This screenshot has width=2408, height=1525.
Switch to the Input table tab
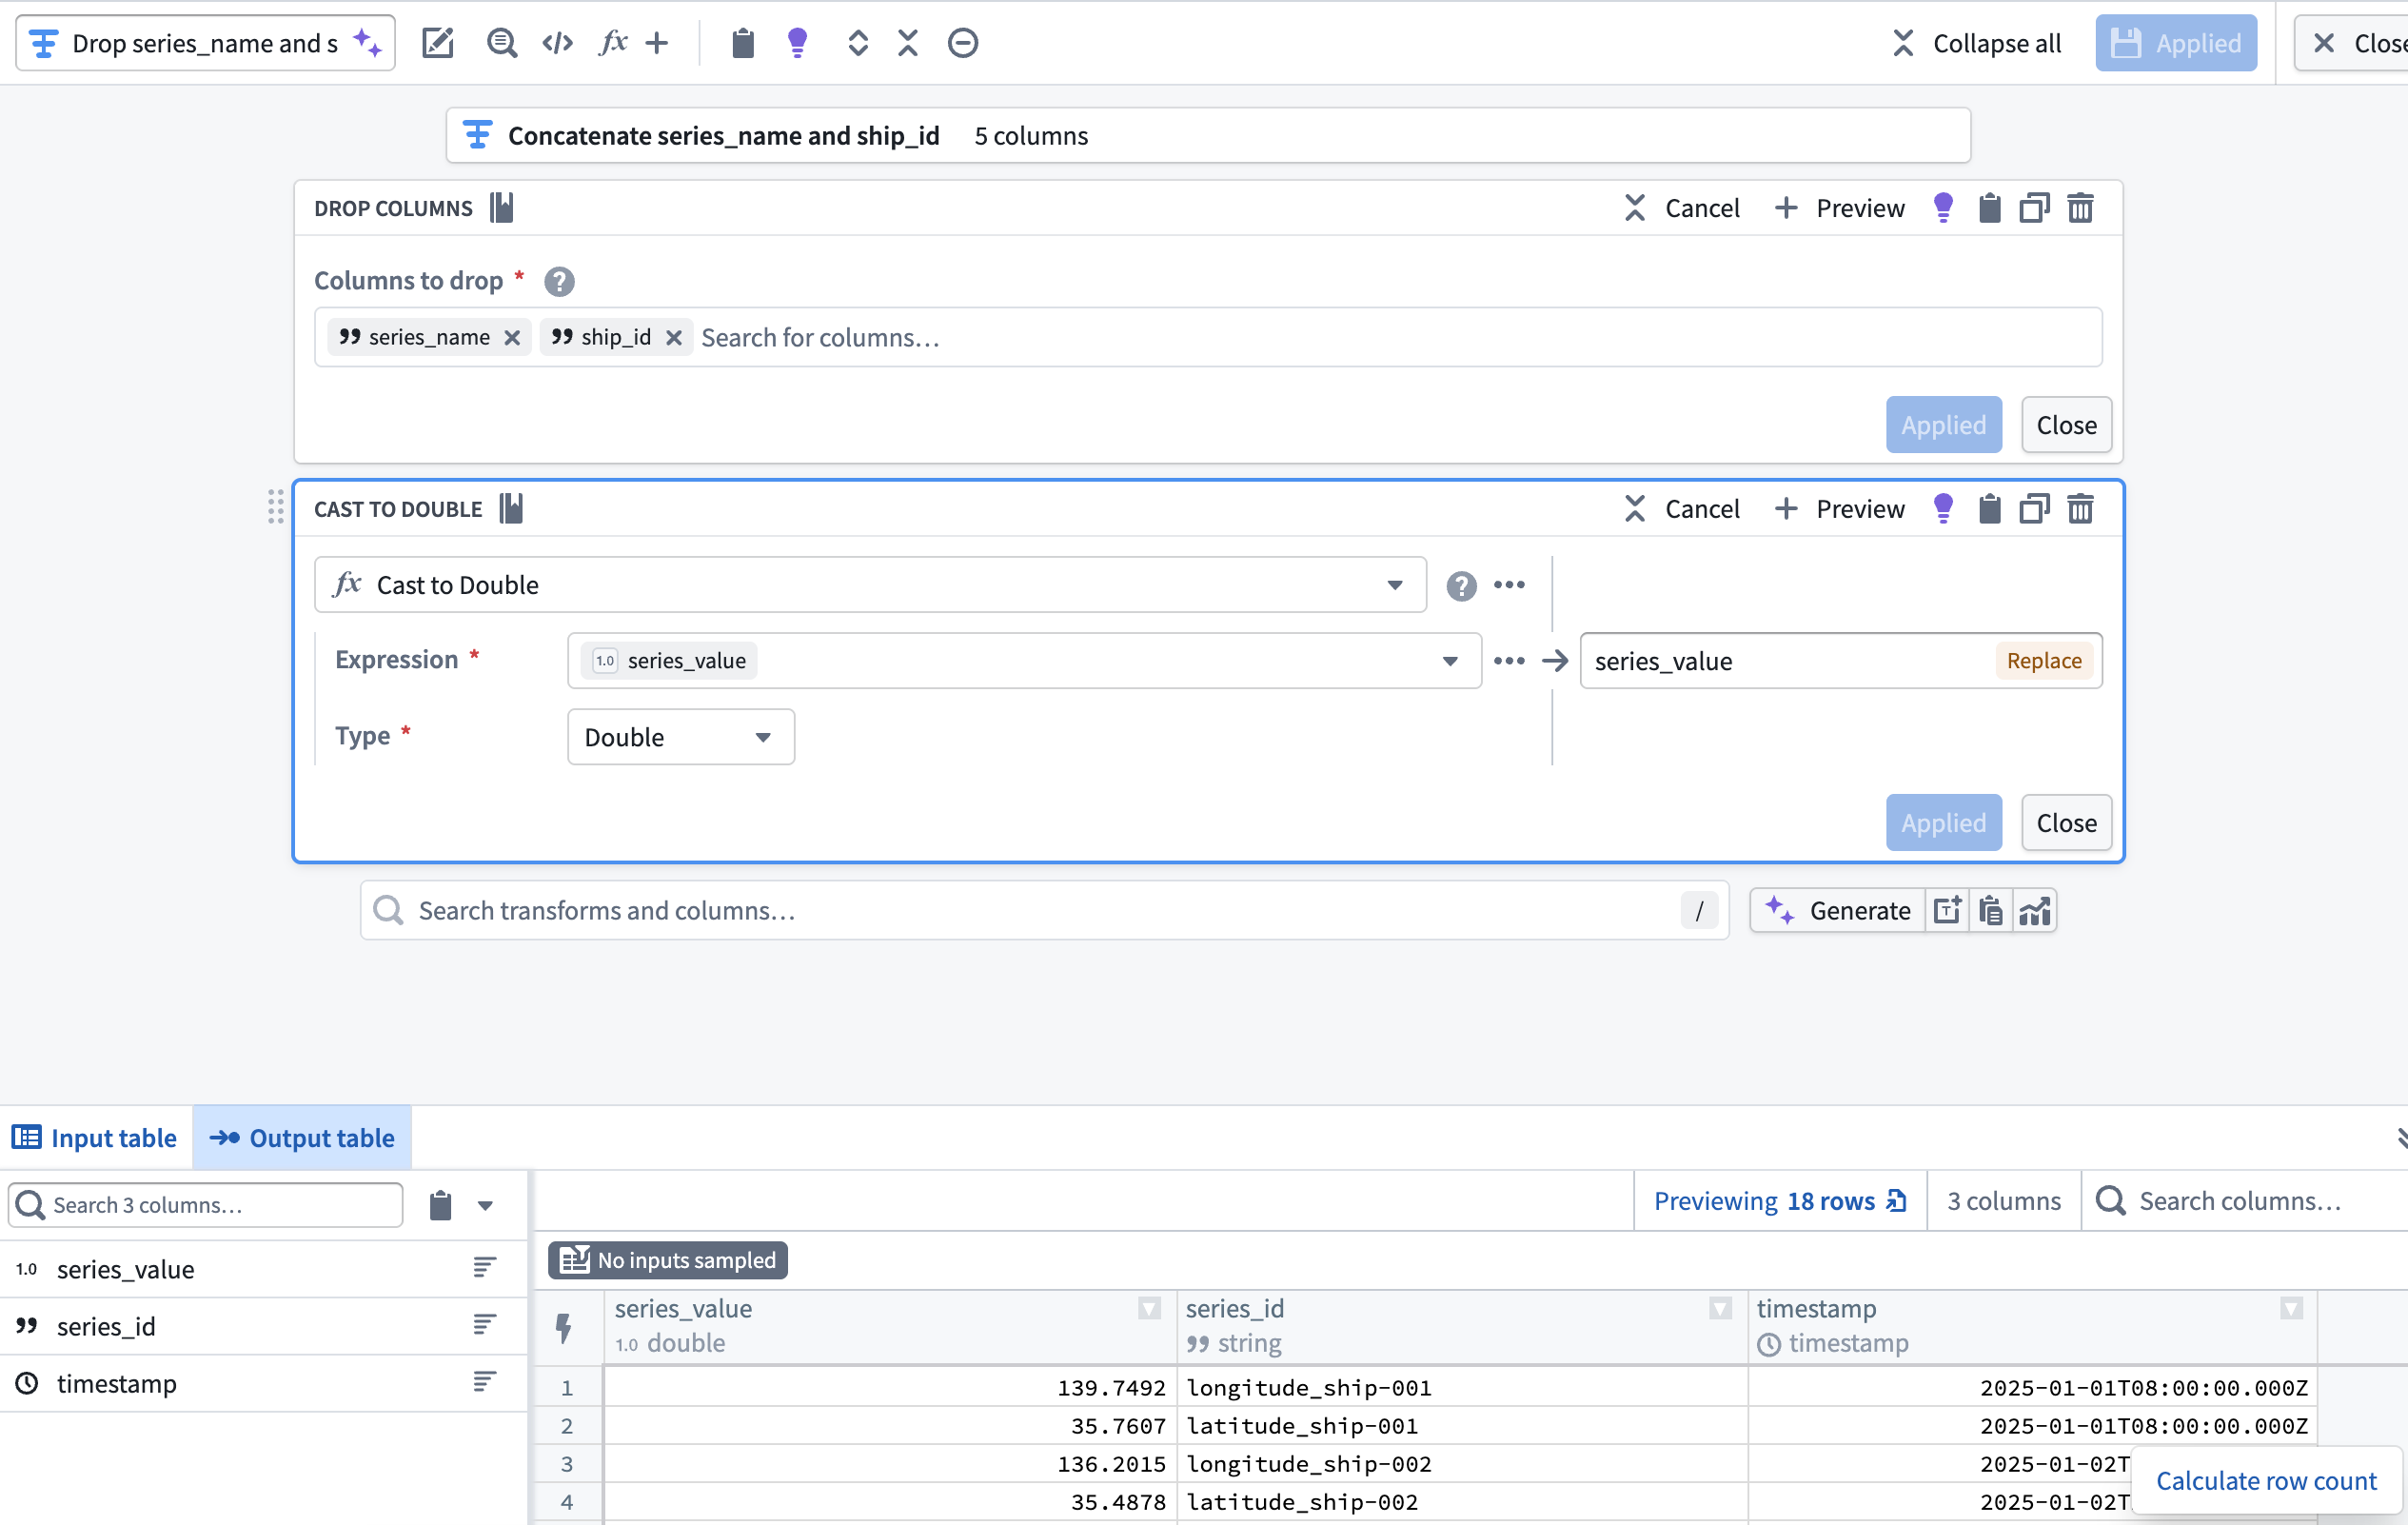pyautogui.click(x=95, y=1137)
